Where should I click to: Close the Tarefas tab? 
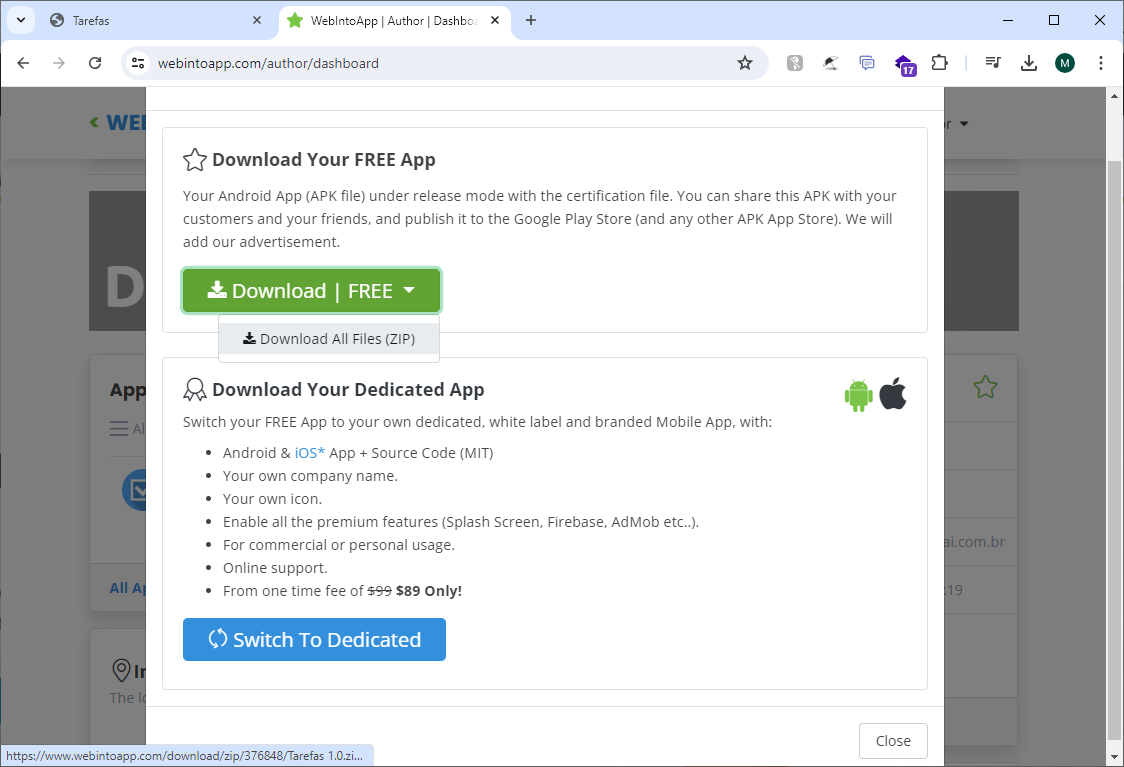[x=257, y=21]
